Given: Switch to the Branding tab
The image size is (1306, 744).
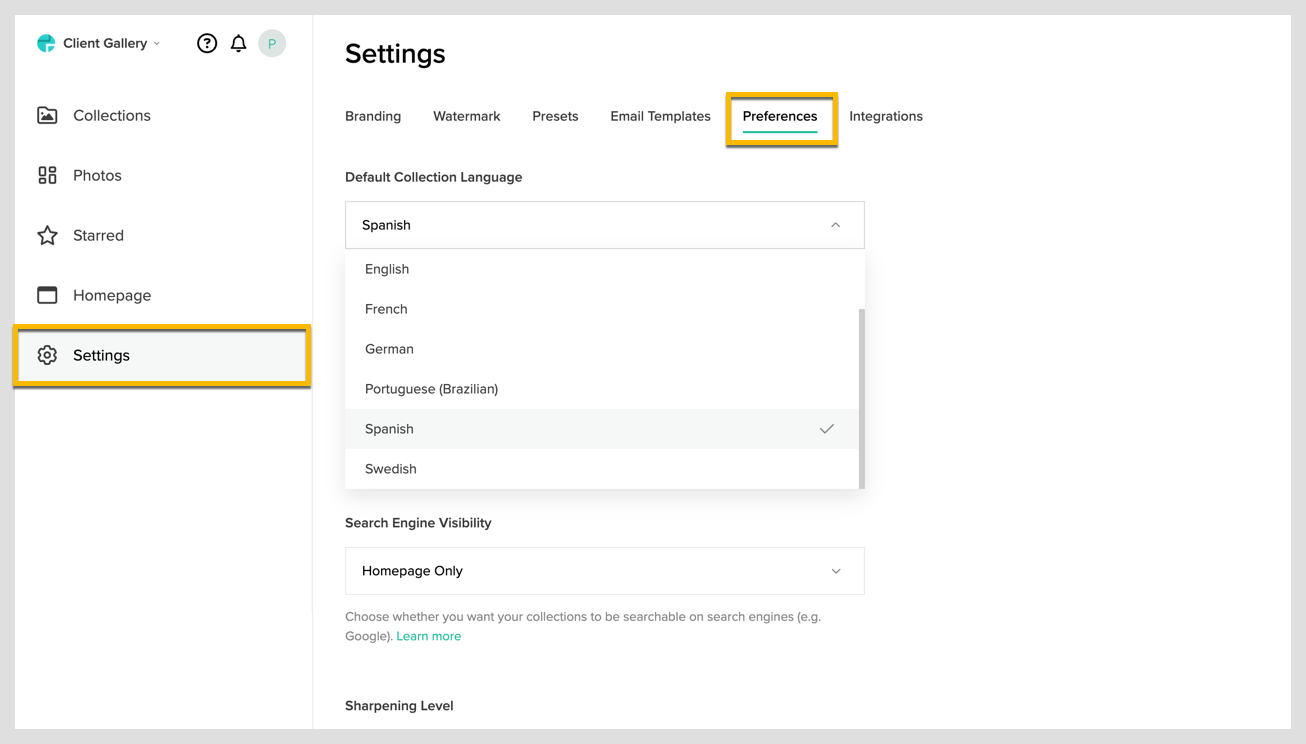Looking at the screenshot, I should pos(373,116).
